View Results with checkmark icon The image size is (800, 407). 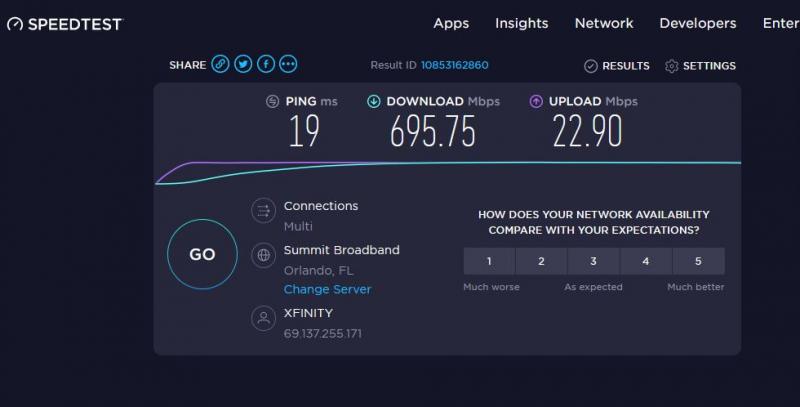click(617, 66)
